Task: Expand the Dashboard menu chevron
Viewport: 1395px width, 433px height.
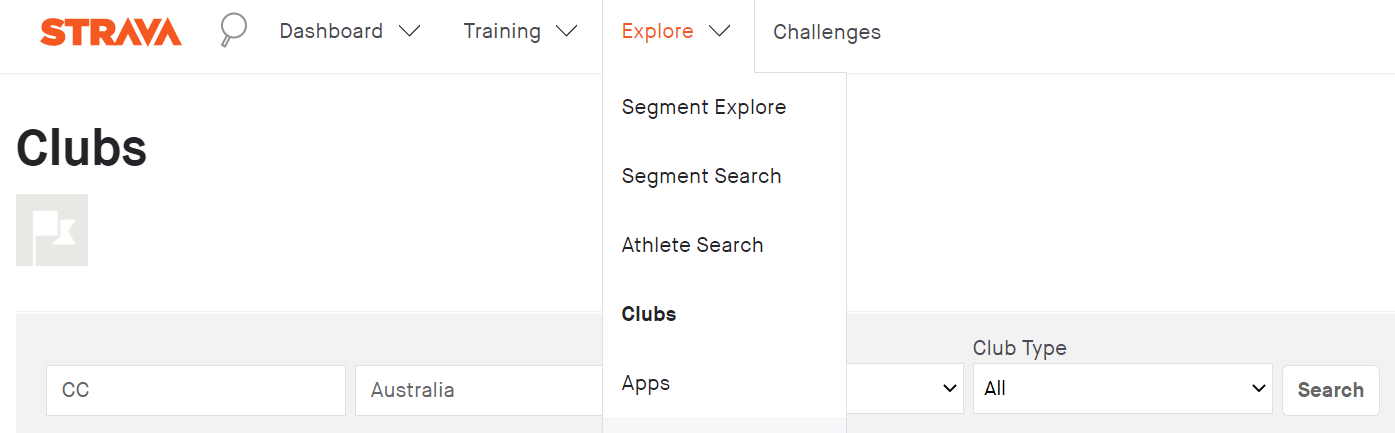Action: [409, 31]
